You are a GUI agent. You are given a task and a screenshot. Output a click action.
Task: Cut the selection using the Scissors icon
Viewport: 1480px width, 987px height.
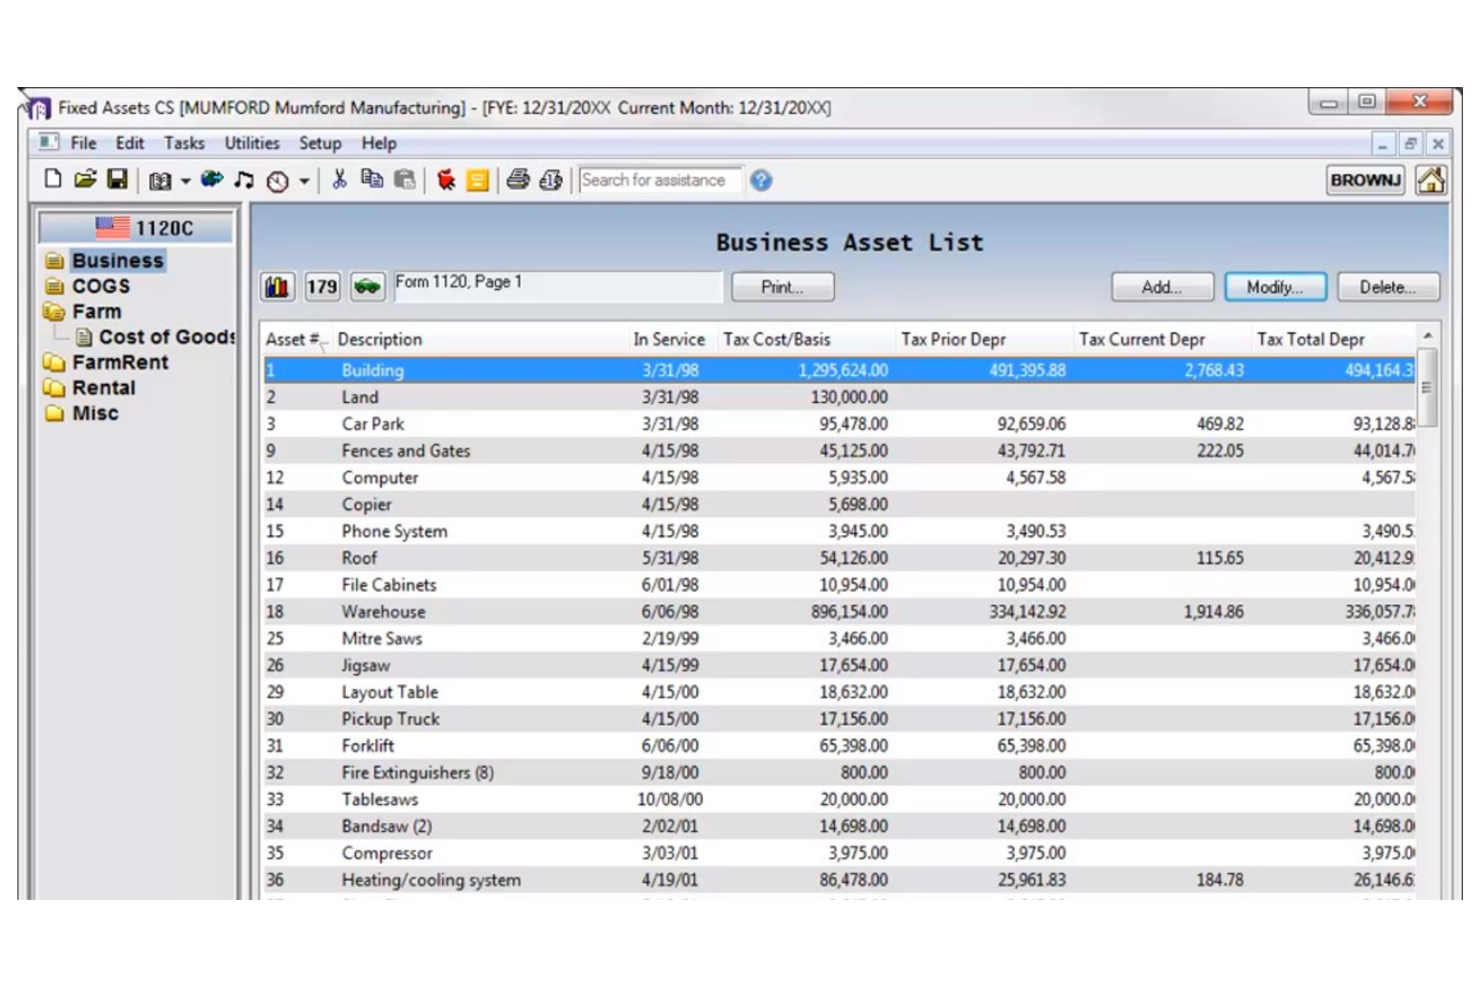tap(338, 180)
